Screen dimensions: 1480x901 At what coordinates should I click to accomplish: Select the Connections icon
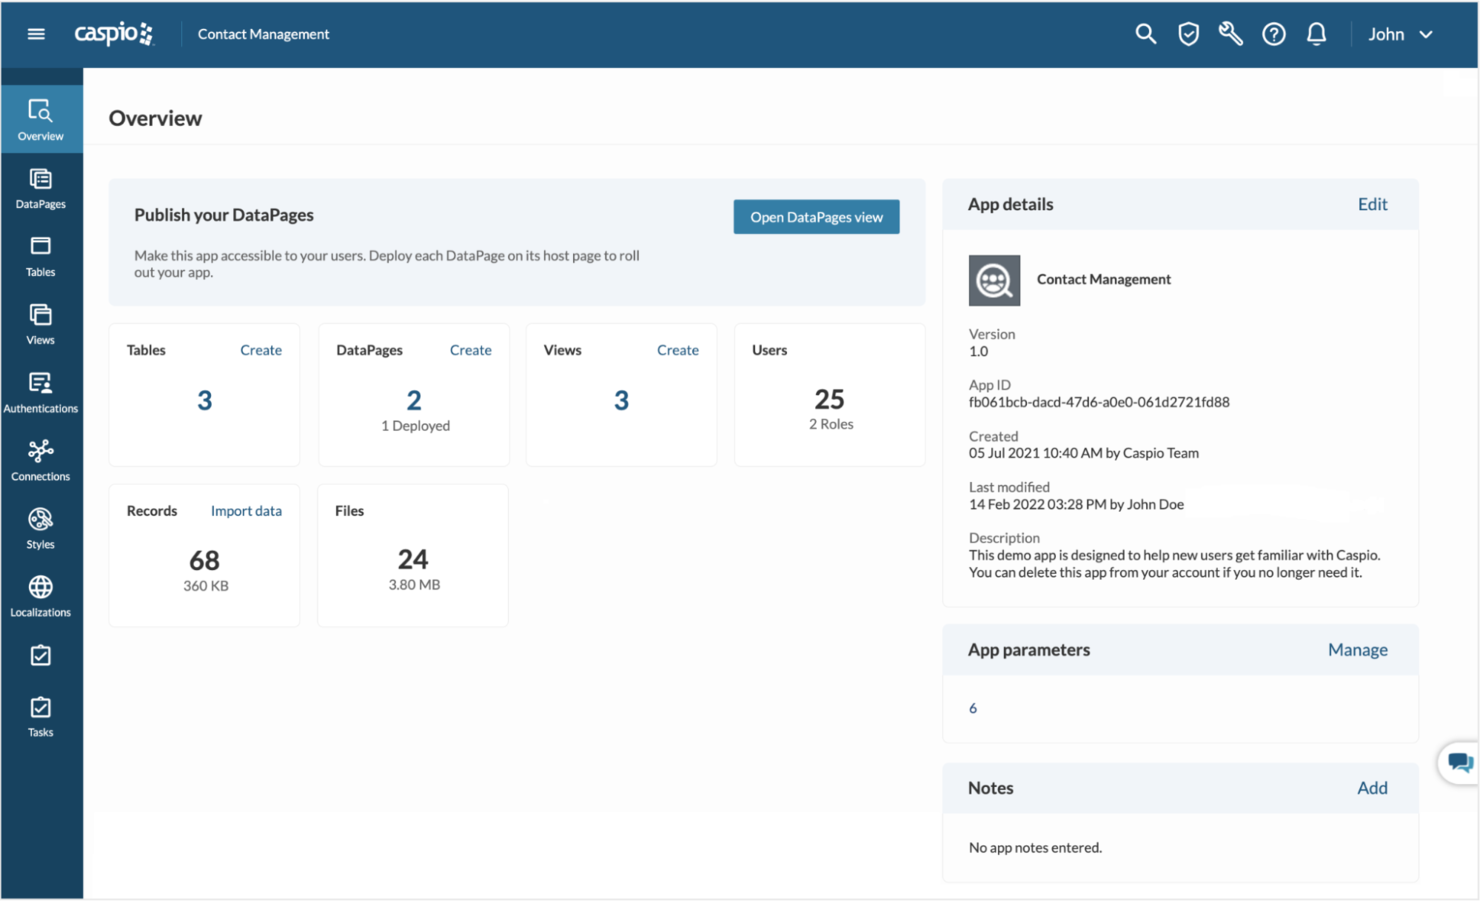40,459
